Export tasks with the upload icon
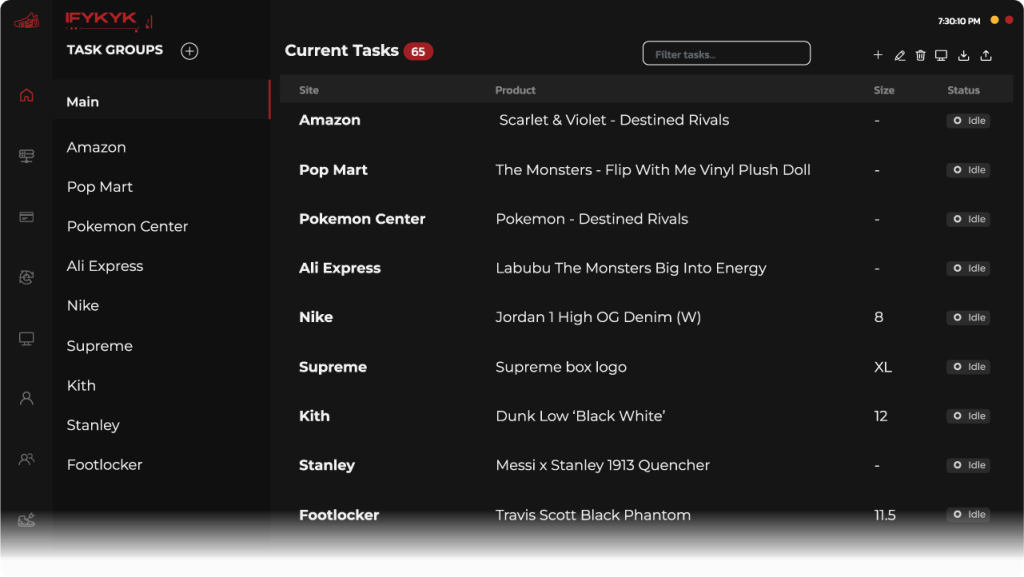The image size is (1024, 577). (x=984, y=55)
